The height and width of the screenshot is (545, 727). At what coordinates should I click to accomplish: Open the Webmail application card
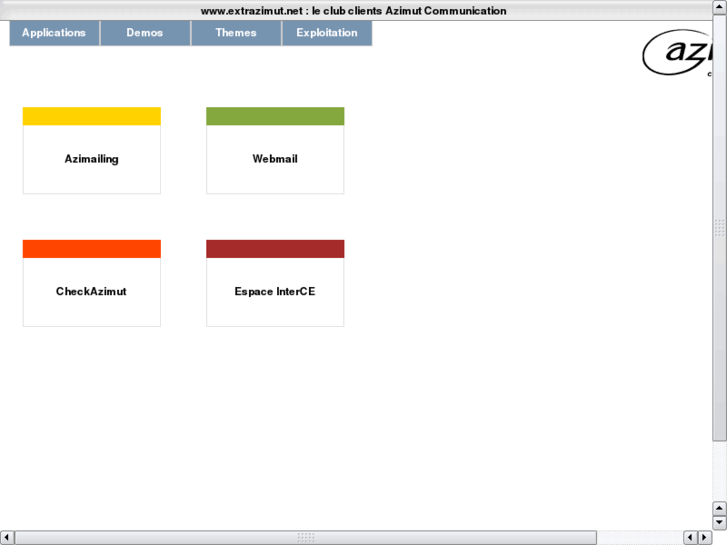pos(275,151)
